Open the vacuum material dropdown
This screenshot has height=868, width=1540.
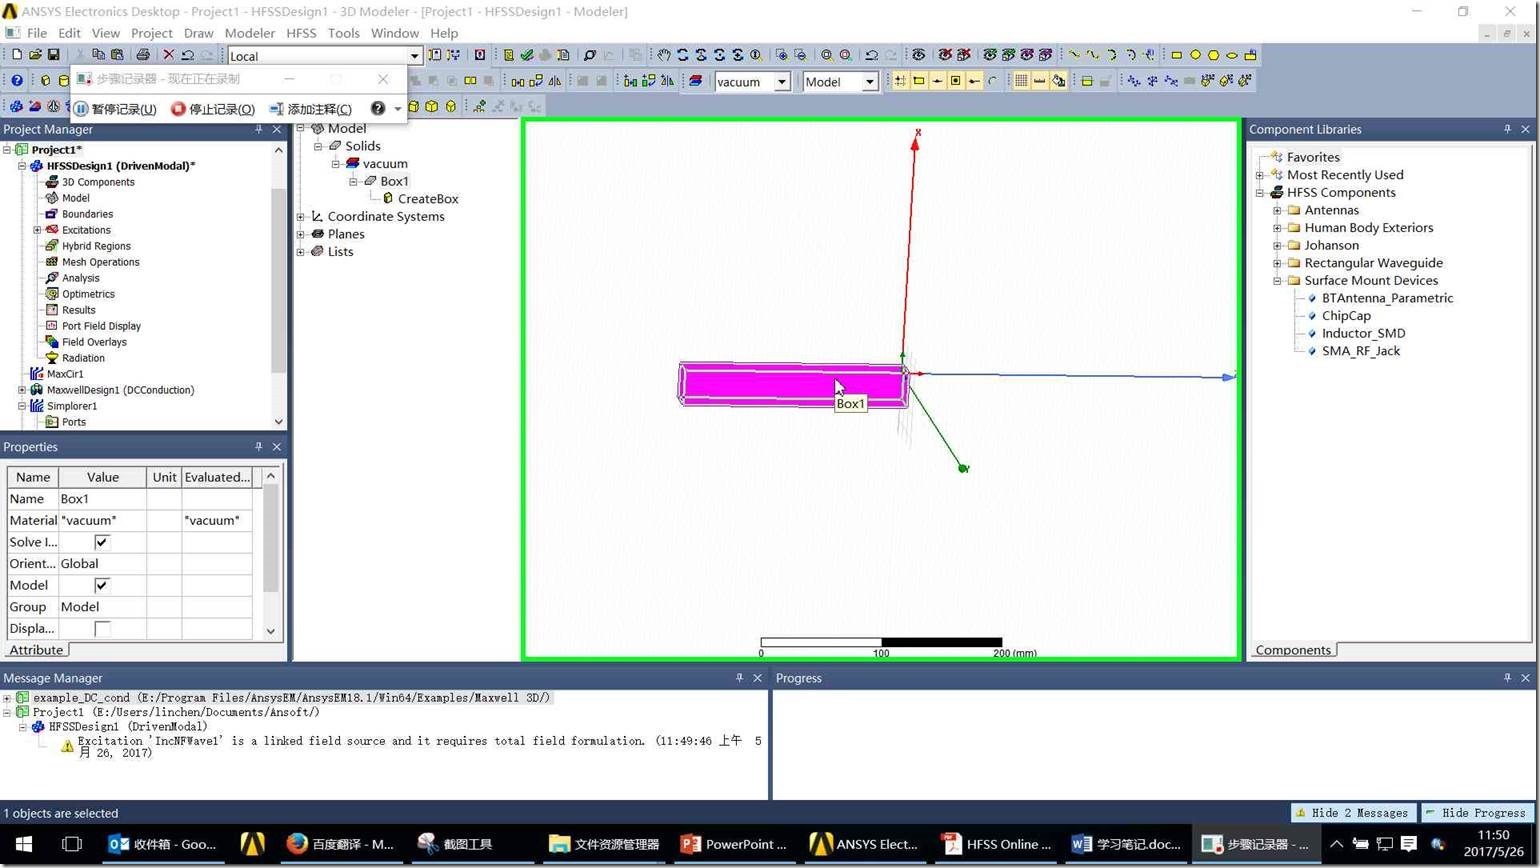[x=782, y=82]
